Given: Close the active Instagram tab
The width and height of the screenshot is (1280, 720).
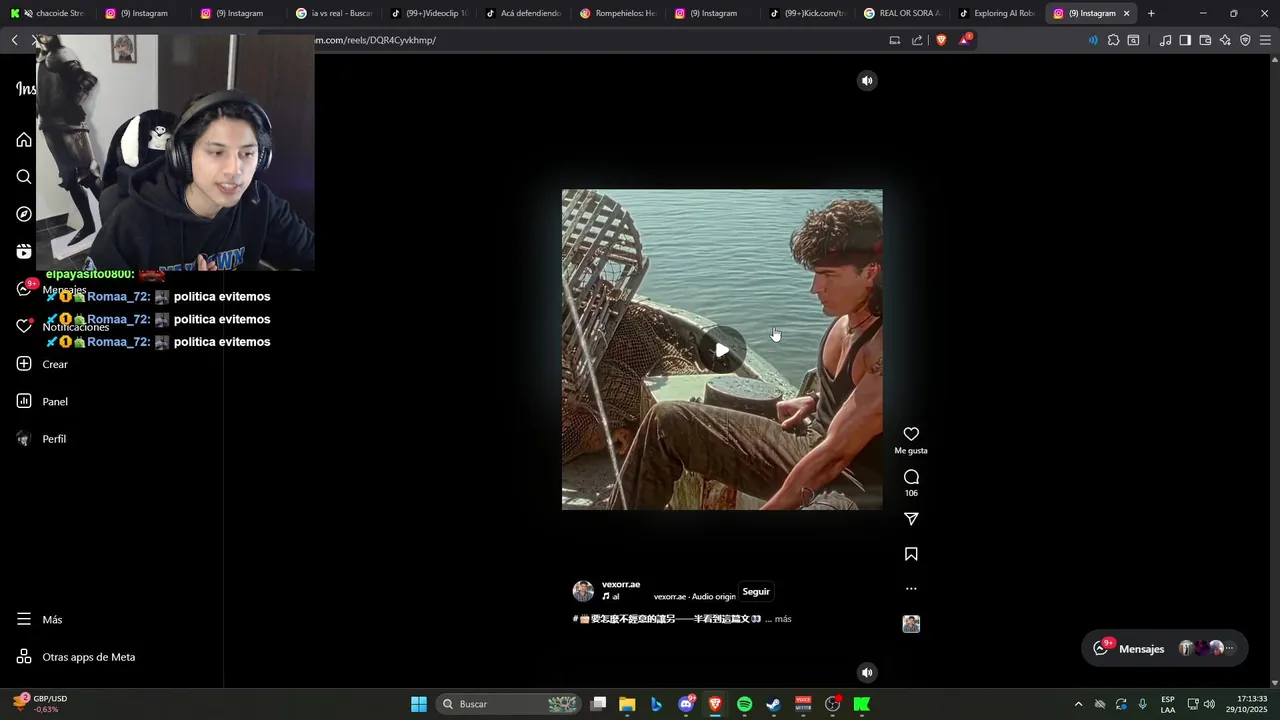Looking at the screenshot, I should pos(1126,13).
